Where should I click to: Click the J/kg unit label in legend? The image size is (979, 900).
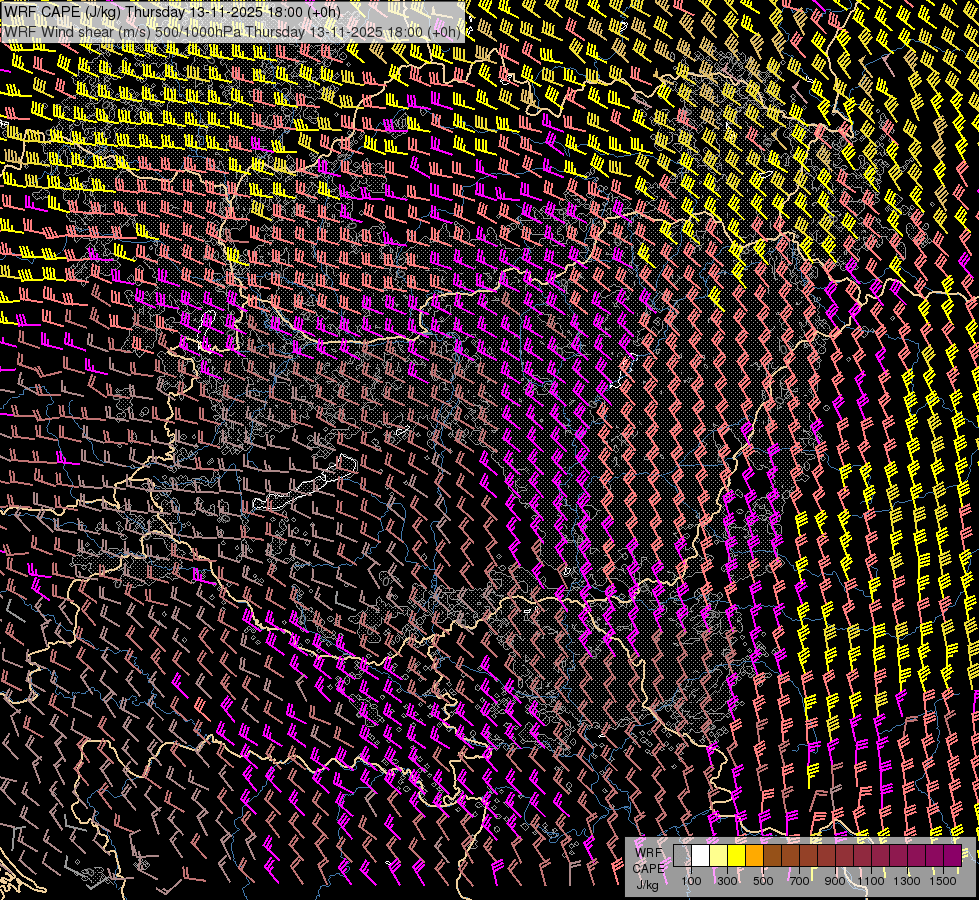[x=647, y=885]
